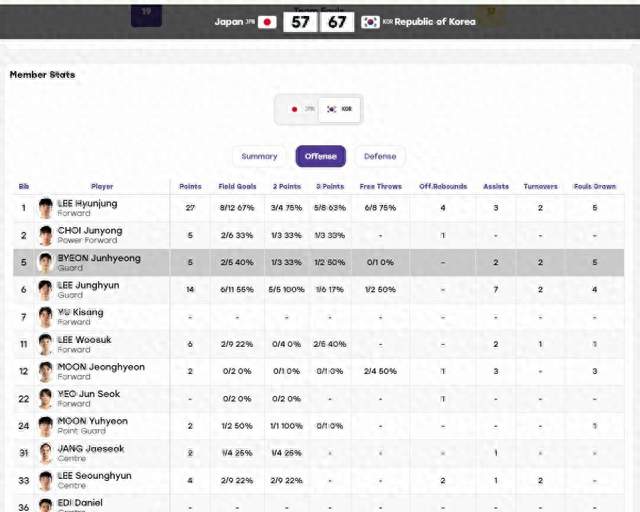Click LEE Junghyun's 5/5 100% two-pointers
Viewport: 640px width, 512px height.
tap(287, 289)
